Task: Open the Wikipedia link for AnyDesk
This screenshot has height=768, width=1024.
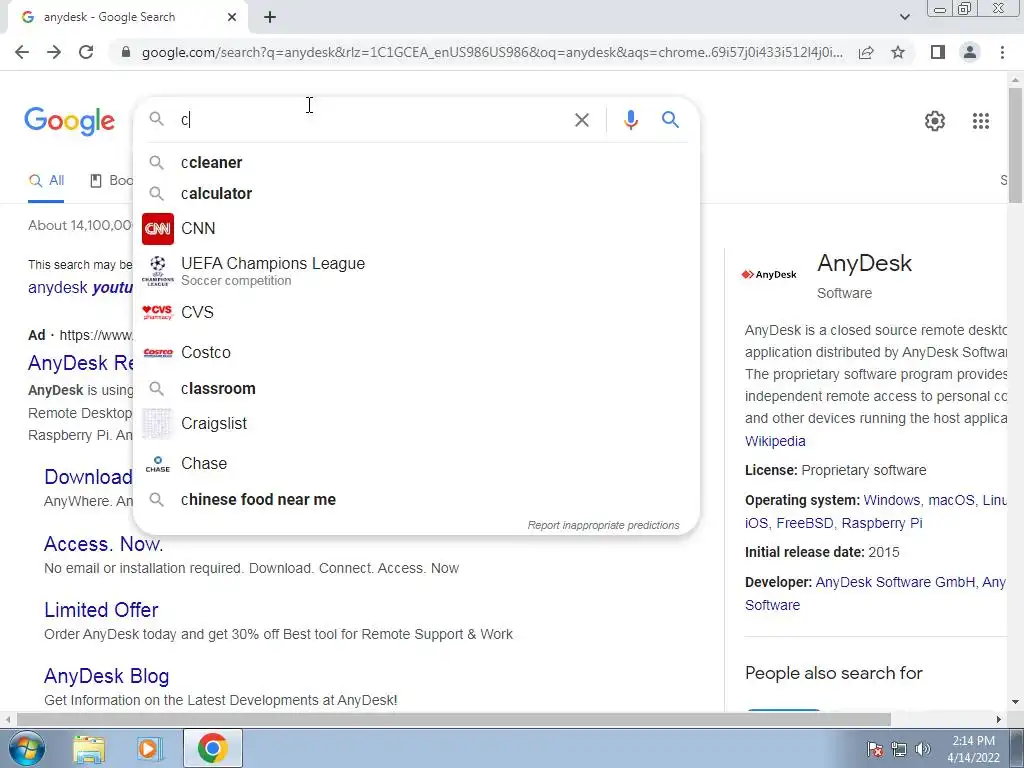Action: coord(775,441)
